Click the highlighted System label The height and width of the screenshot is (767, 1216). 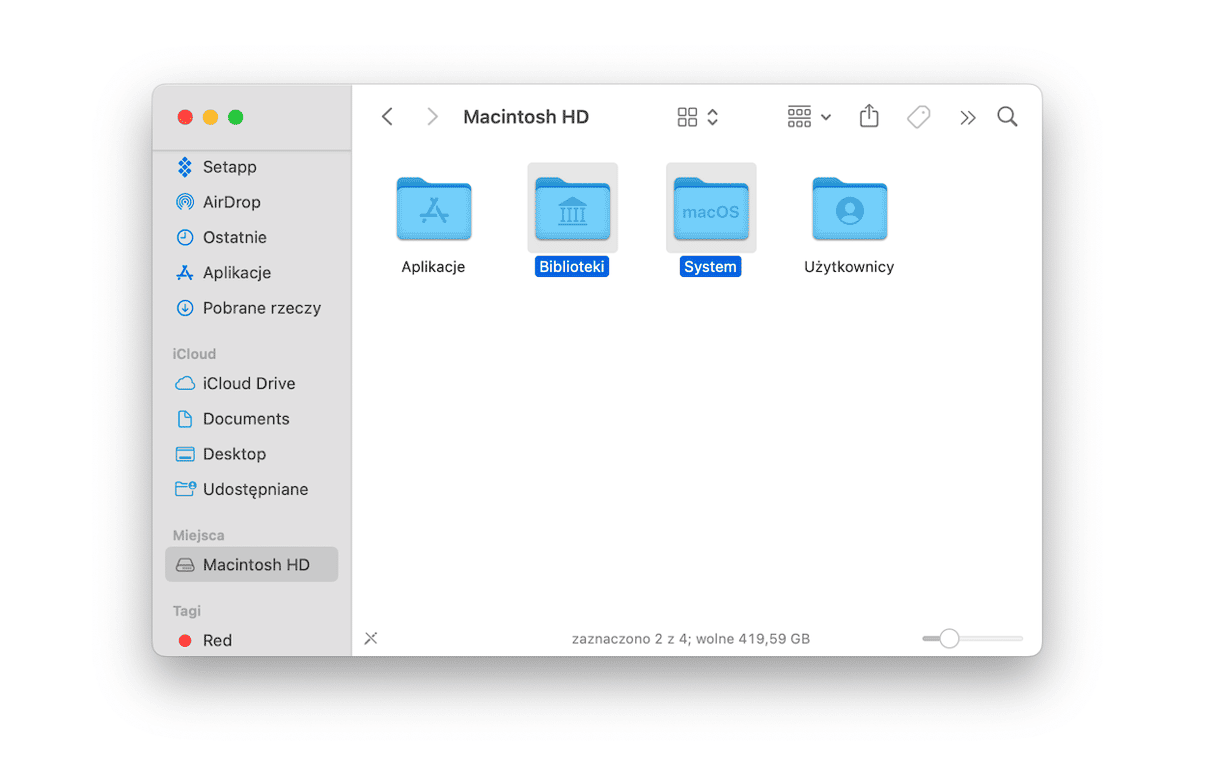(x=710, y=267)
